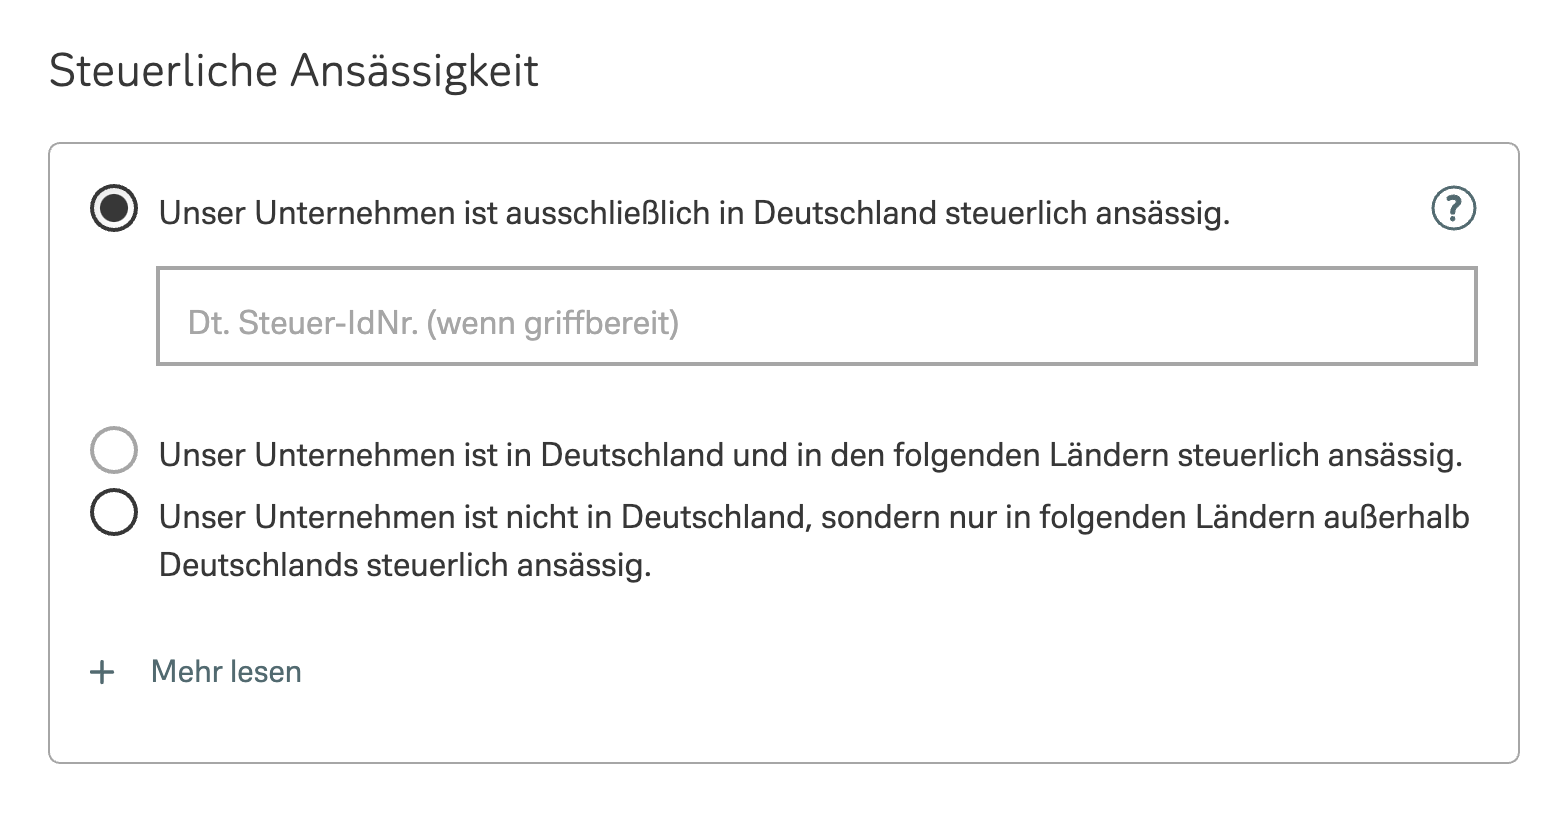Click the label 'ausschließlich in Deutschland steuerlich ansässig'

point(694,213)
